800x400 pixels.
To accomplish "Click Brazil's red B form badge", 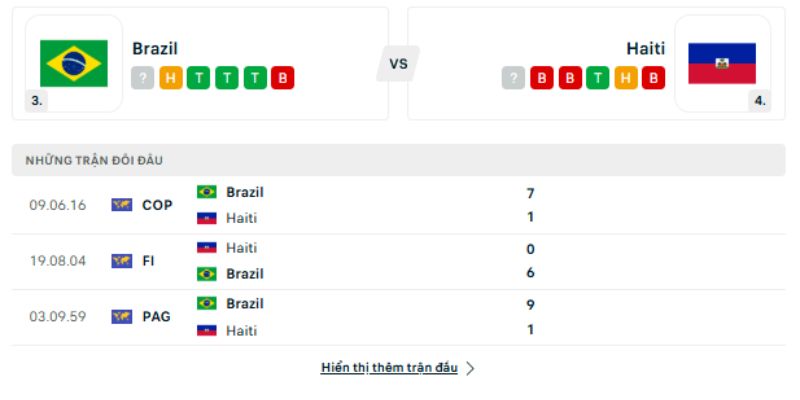I will click(283, 78).
